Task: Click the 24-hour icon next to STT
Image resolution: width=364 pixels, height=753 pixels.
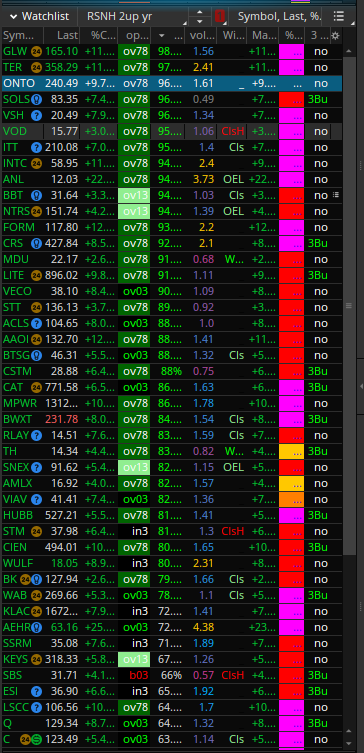Action: tap(36, 307)
